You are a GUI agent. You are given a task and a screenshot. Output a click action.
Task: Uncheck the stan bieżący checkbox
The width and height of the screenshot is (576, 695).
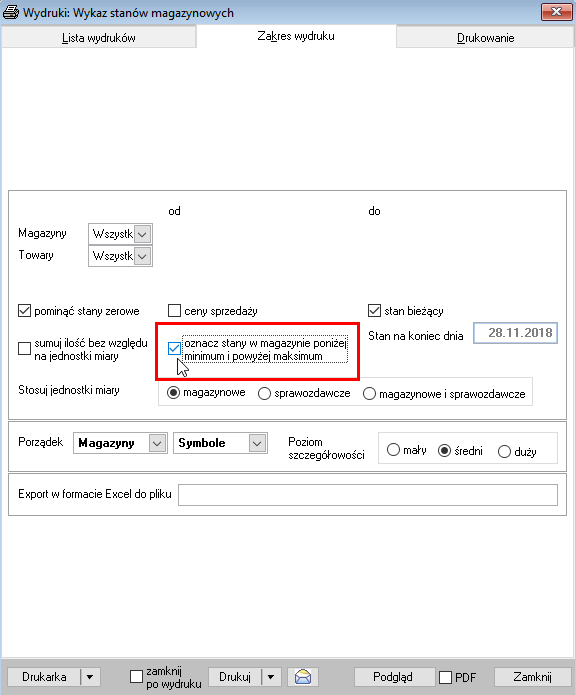pyautogui.click(x=374, y=311)
